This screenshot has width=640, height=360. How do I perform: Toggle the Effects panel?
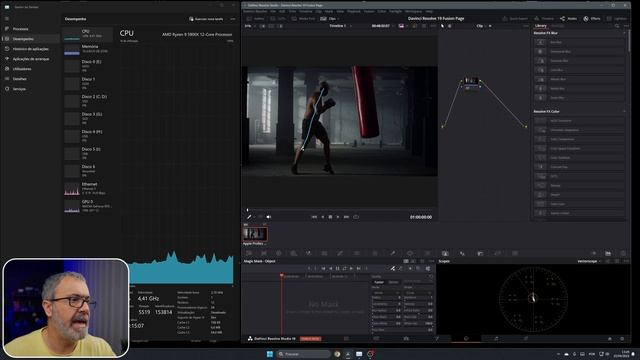(x=592, y=18)
